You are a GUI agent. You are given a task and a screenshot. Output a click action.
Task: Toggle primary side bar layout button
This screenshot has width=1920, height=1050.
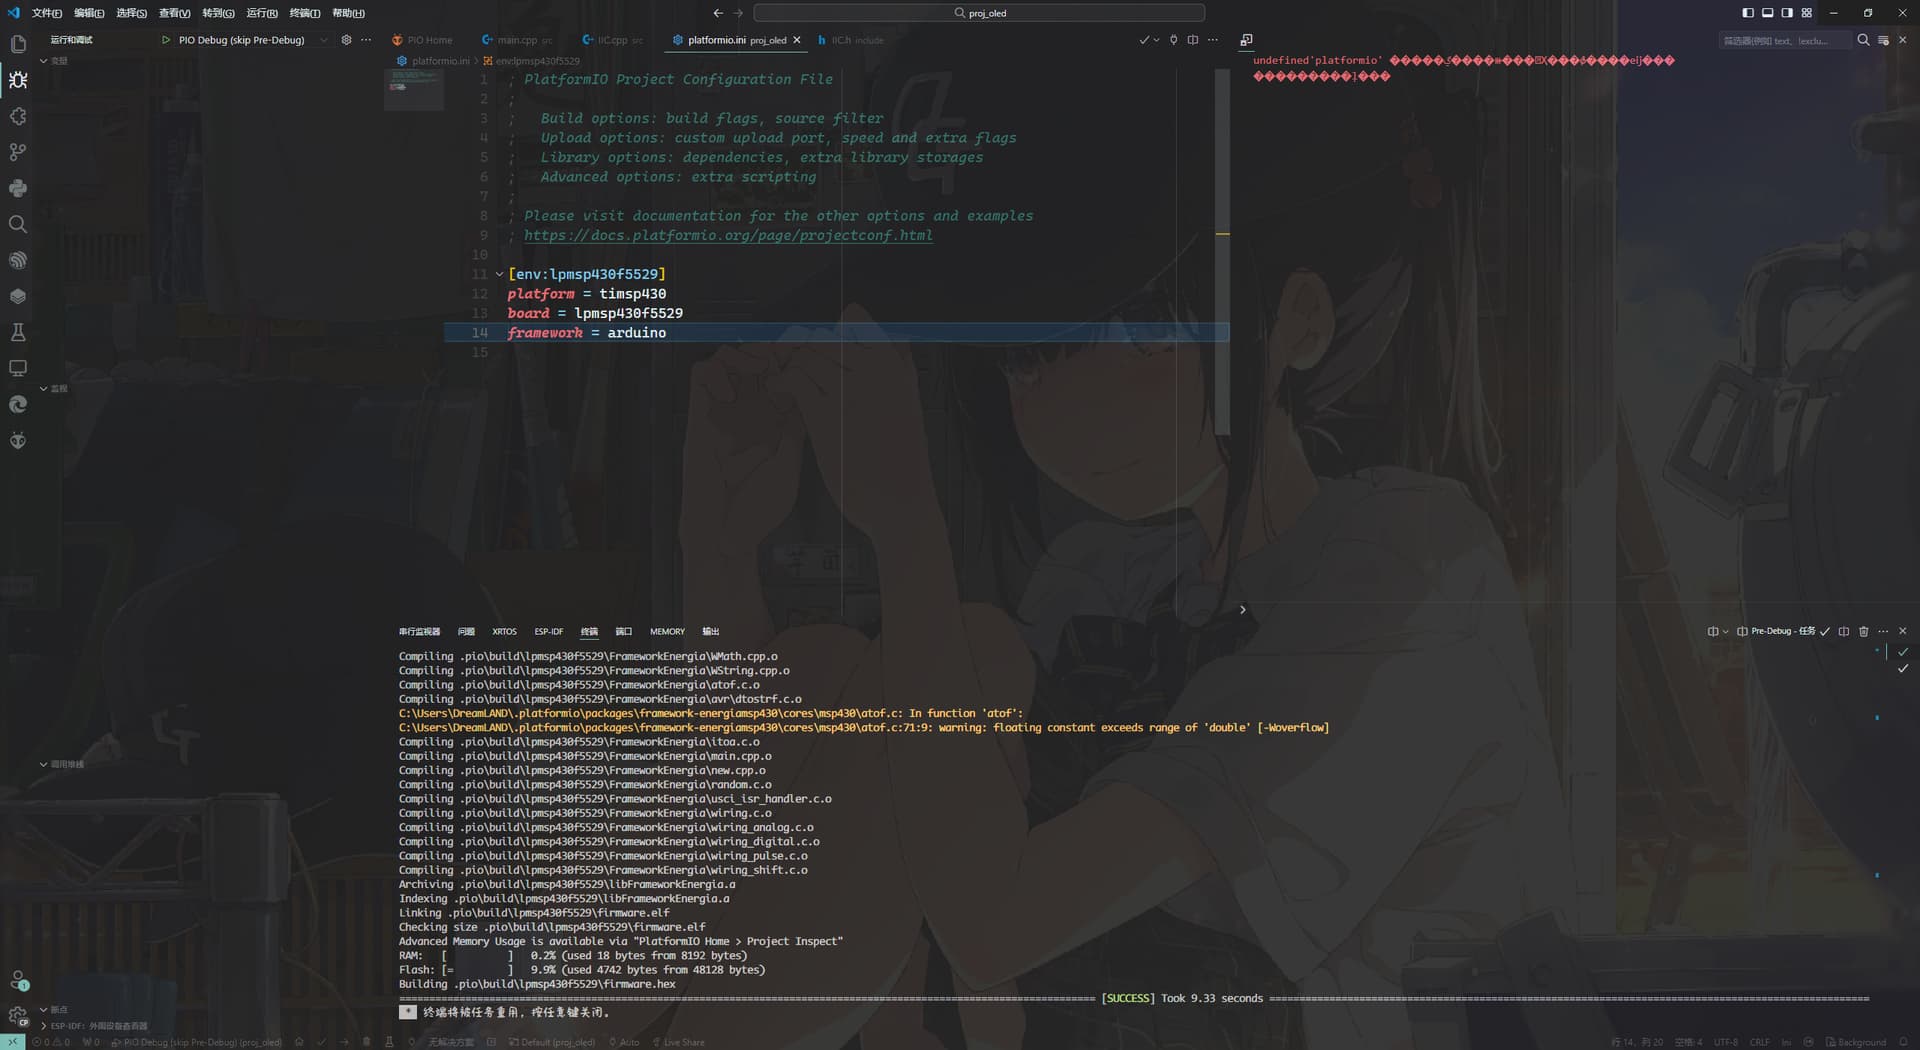1748,13
